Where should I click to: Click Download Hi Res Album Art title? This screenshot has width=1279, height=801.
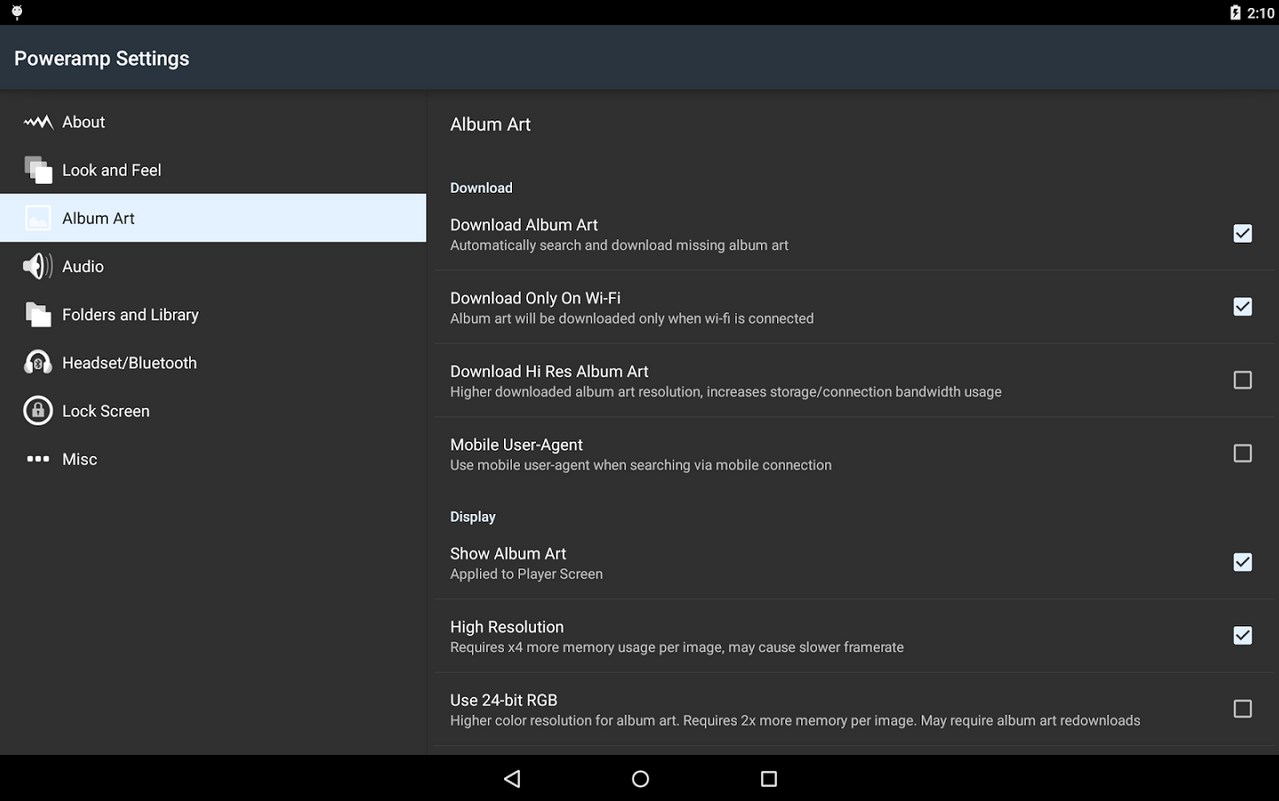click(x=549, y=371)
